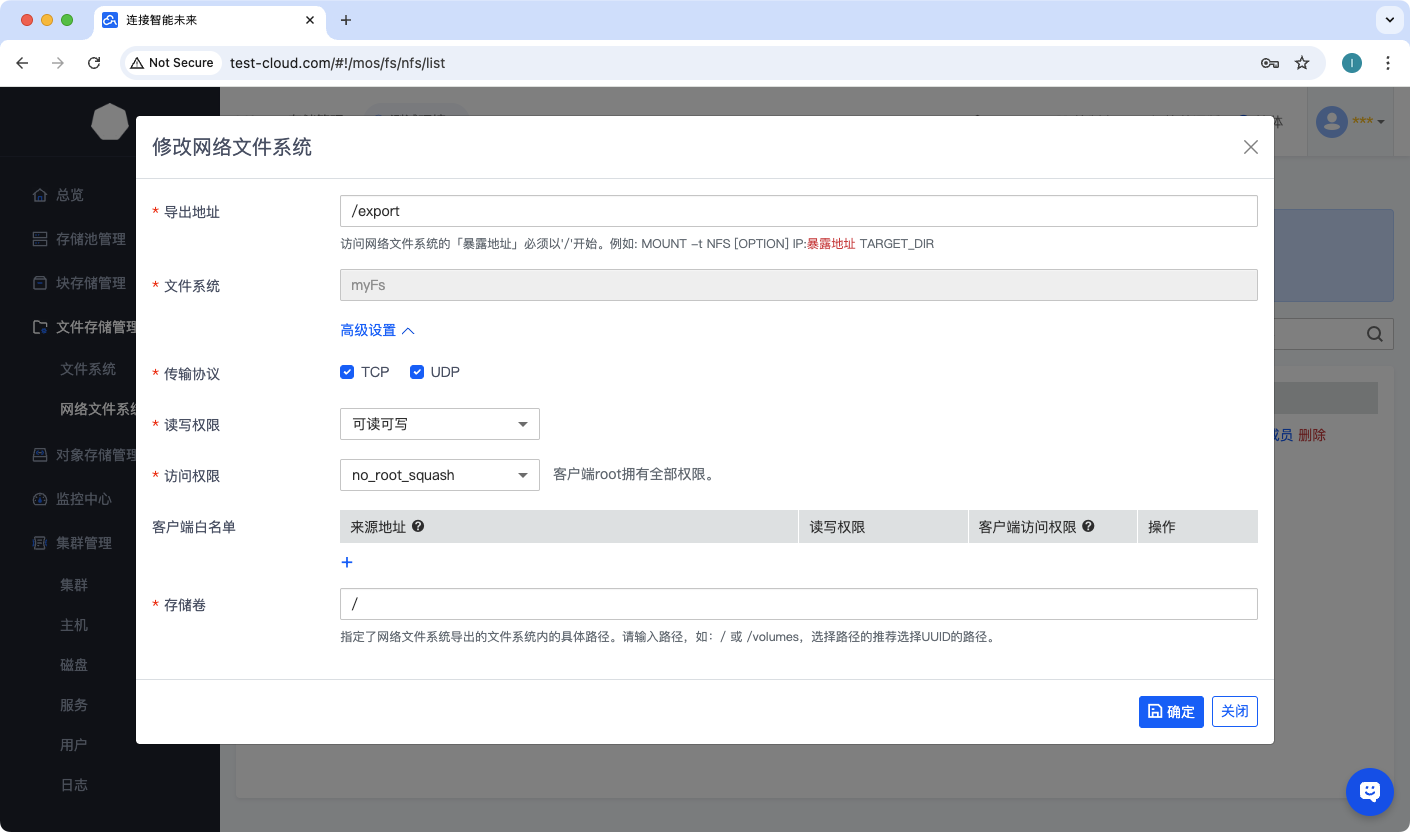The width and height of the screenshot is (1410, 832).
Task: Uncheck the TCP protocol checkbox
Action: click(347, 372)
